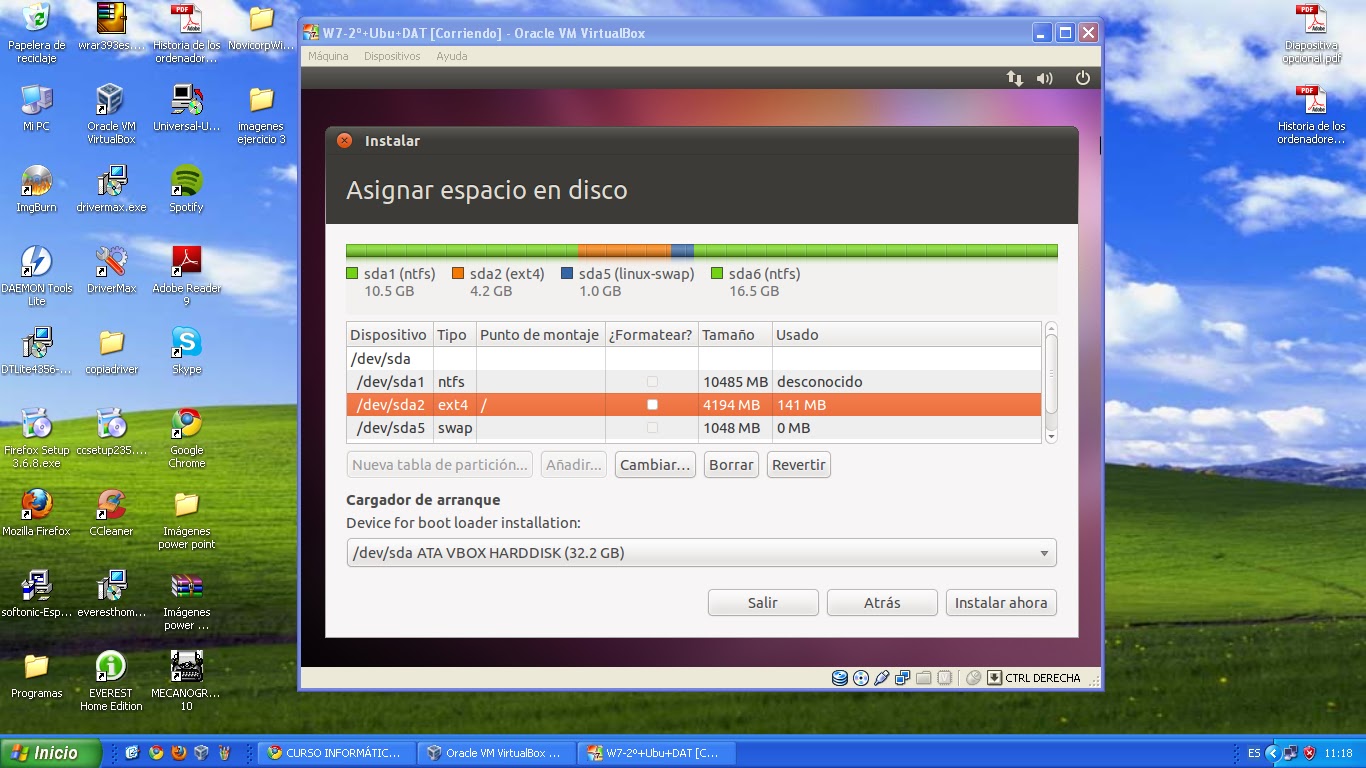Select the Spotify desktop icon
The image size is (1366, 768).
[186, 189]
